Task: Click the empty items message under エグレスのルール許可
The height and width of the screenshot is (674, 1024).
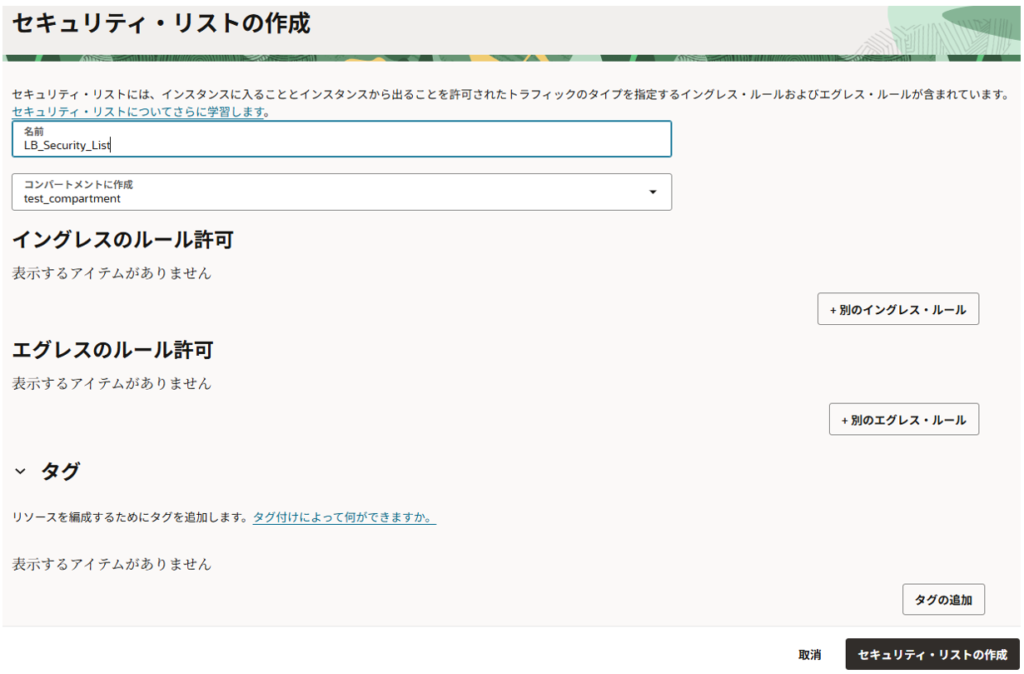Action: (111, 383)
